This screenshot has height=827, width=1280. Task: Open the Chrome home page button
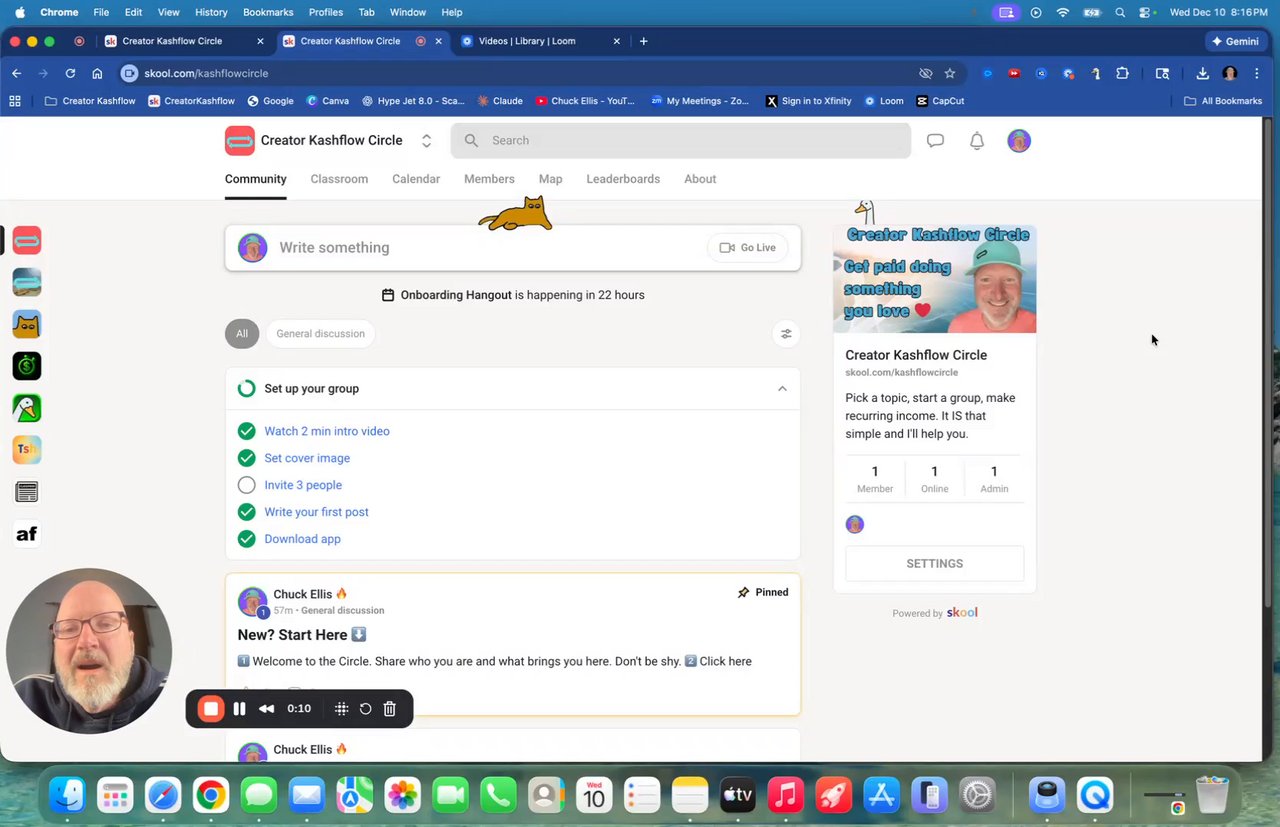(x=97, y=73)
